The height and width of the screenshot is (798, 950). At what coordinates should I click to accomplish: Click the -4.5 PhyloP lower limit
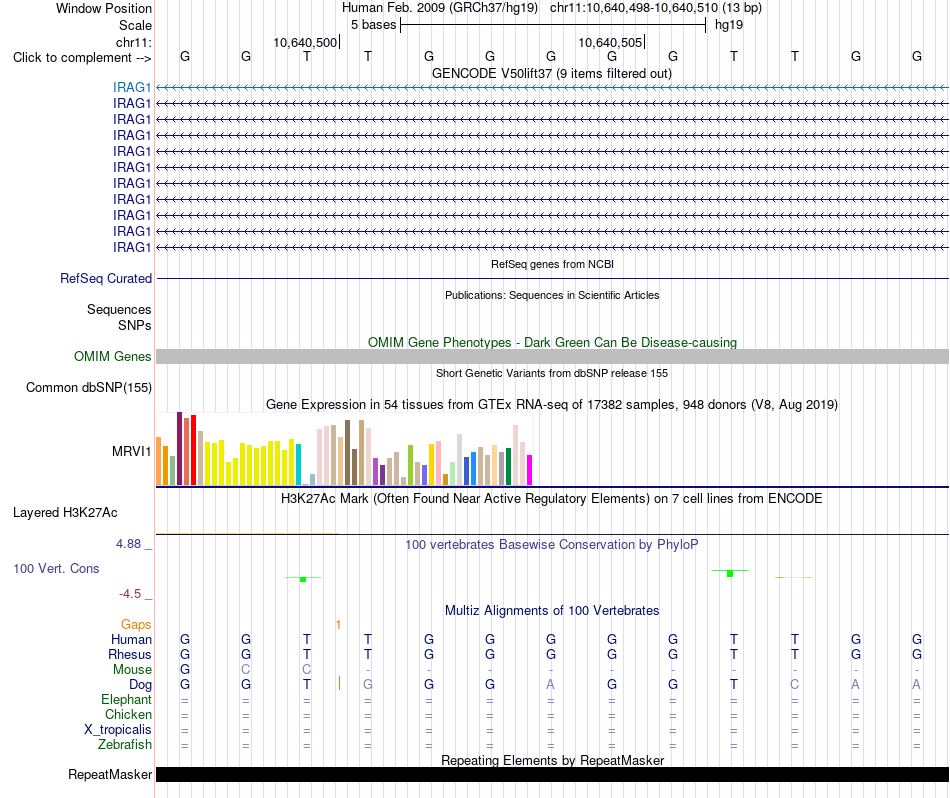tap(130, 594)
